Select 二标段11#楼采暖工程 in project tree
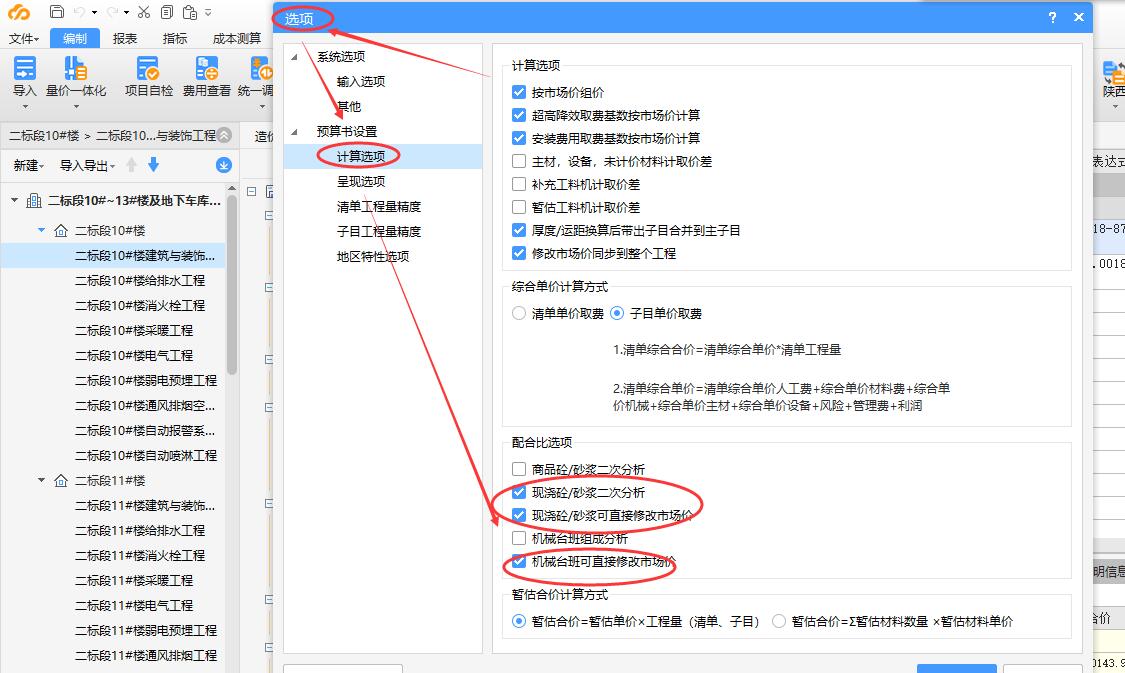Image resolution: width=1125 pixels, height=673 pixels. coord(134,580)
